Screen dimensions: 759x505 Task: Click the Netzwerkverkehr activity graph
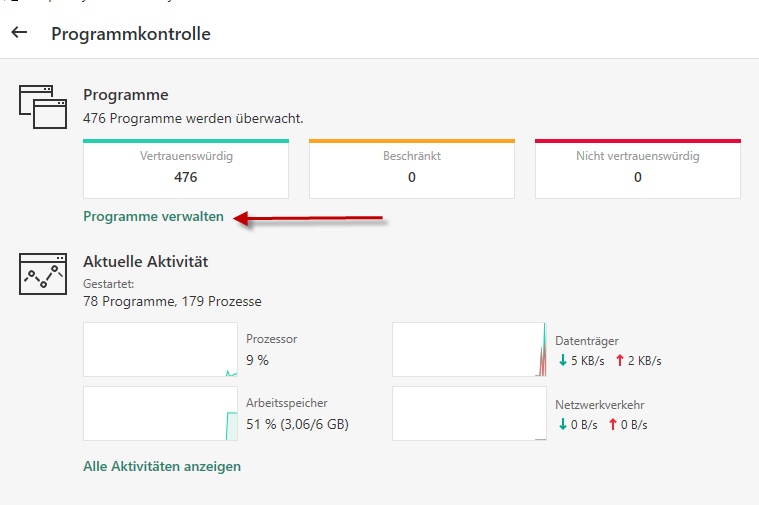point(469,413)
